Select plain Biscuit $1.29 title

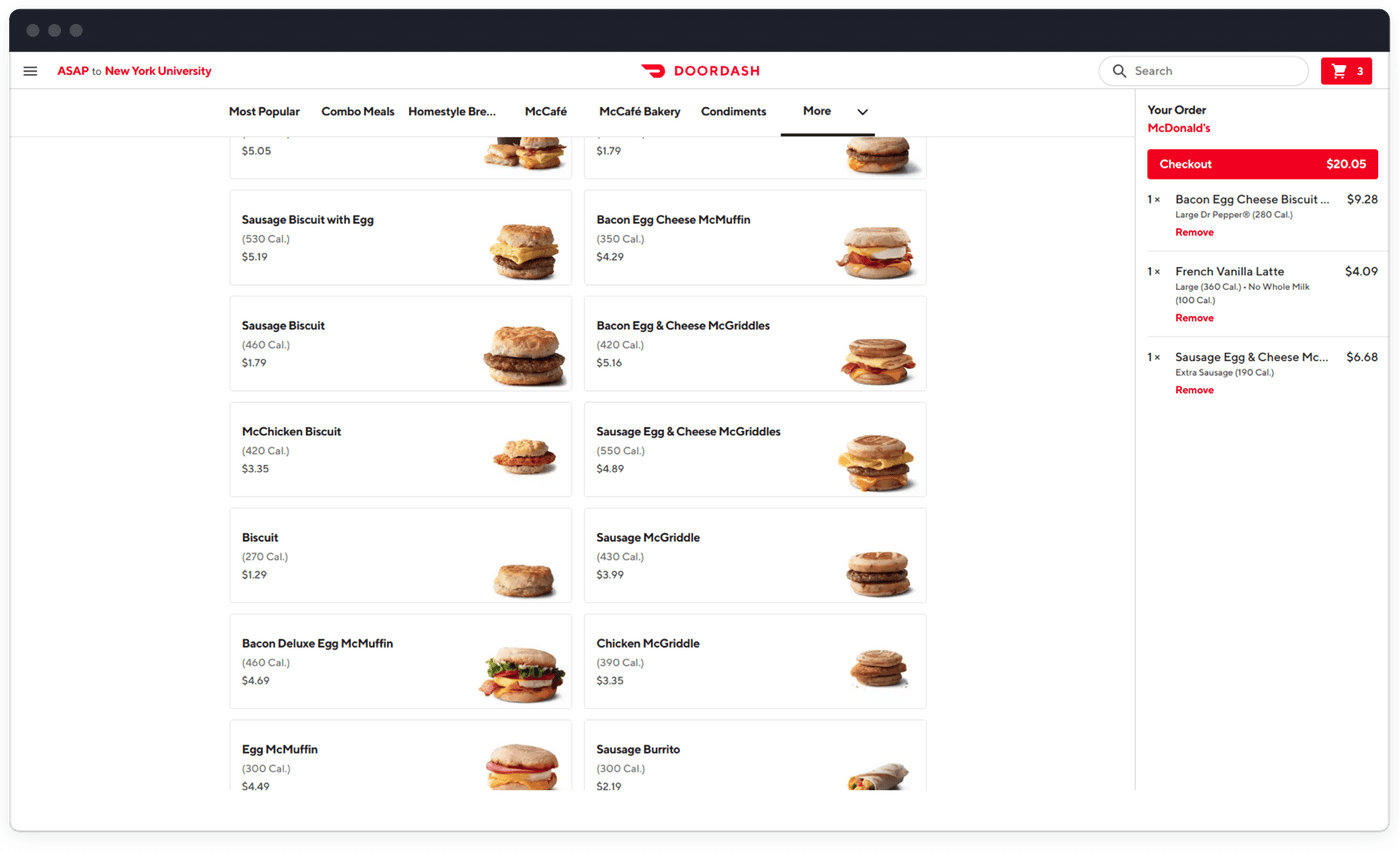(x=260, y=538)
